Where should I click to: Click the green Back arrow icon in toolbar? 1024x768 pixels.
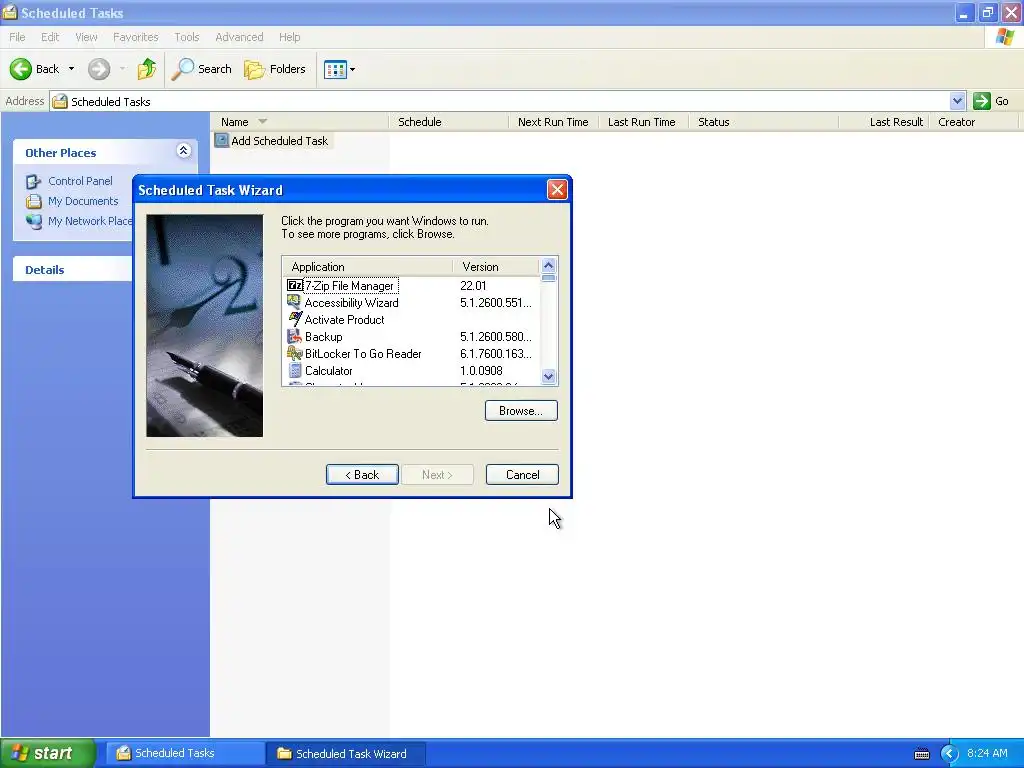tap(21, 69)
